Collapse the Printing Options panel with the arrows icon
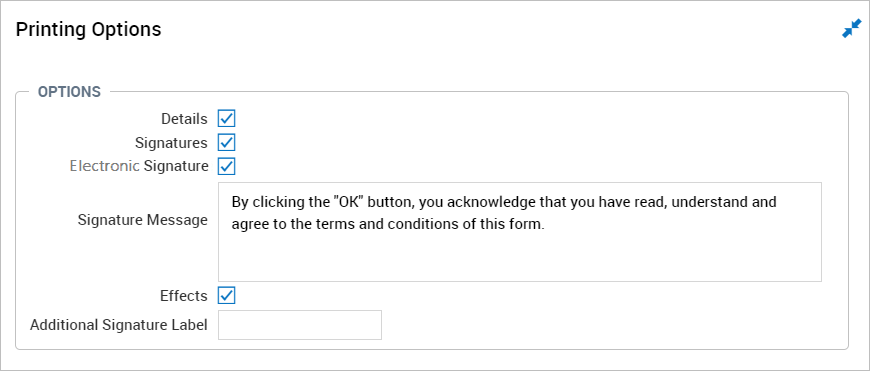The height and width of the screenshot is (371, 870). [851, 29]
